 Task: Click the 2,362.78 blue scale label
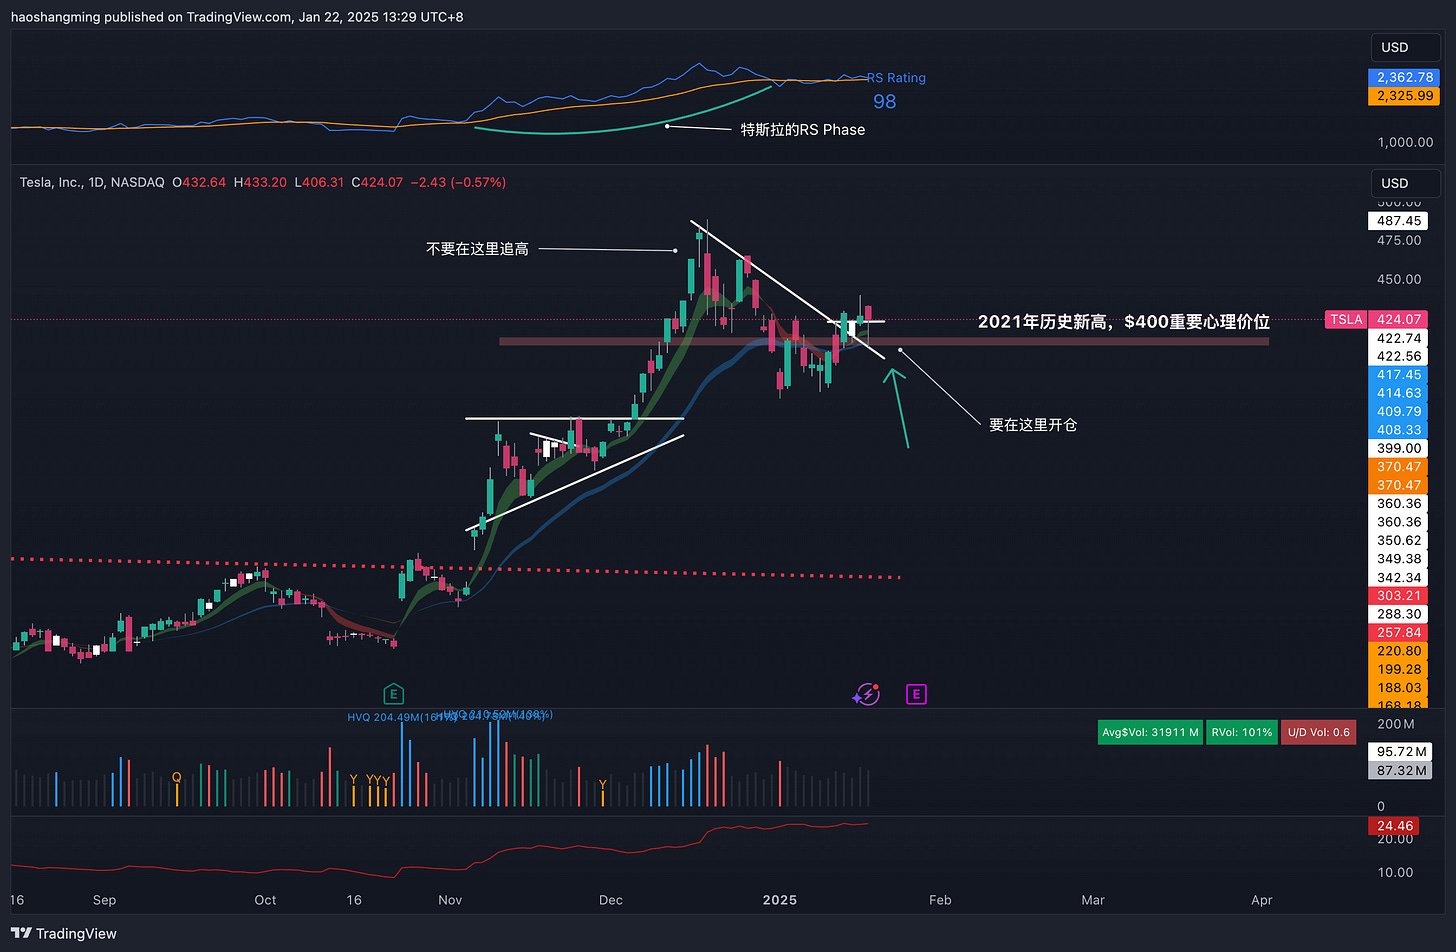(x=1404, y=77)
